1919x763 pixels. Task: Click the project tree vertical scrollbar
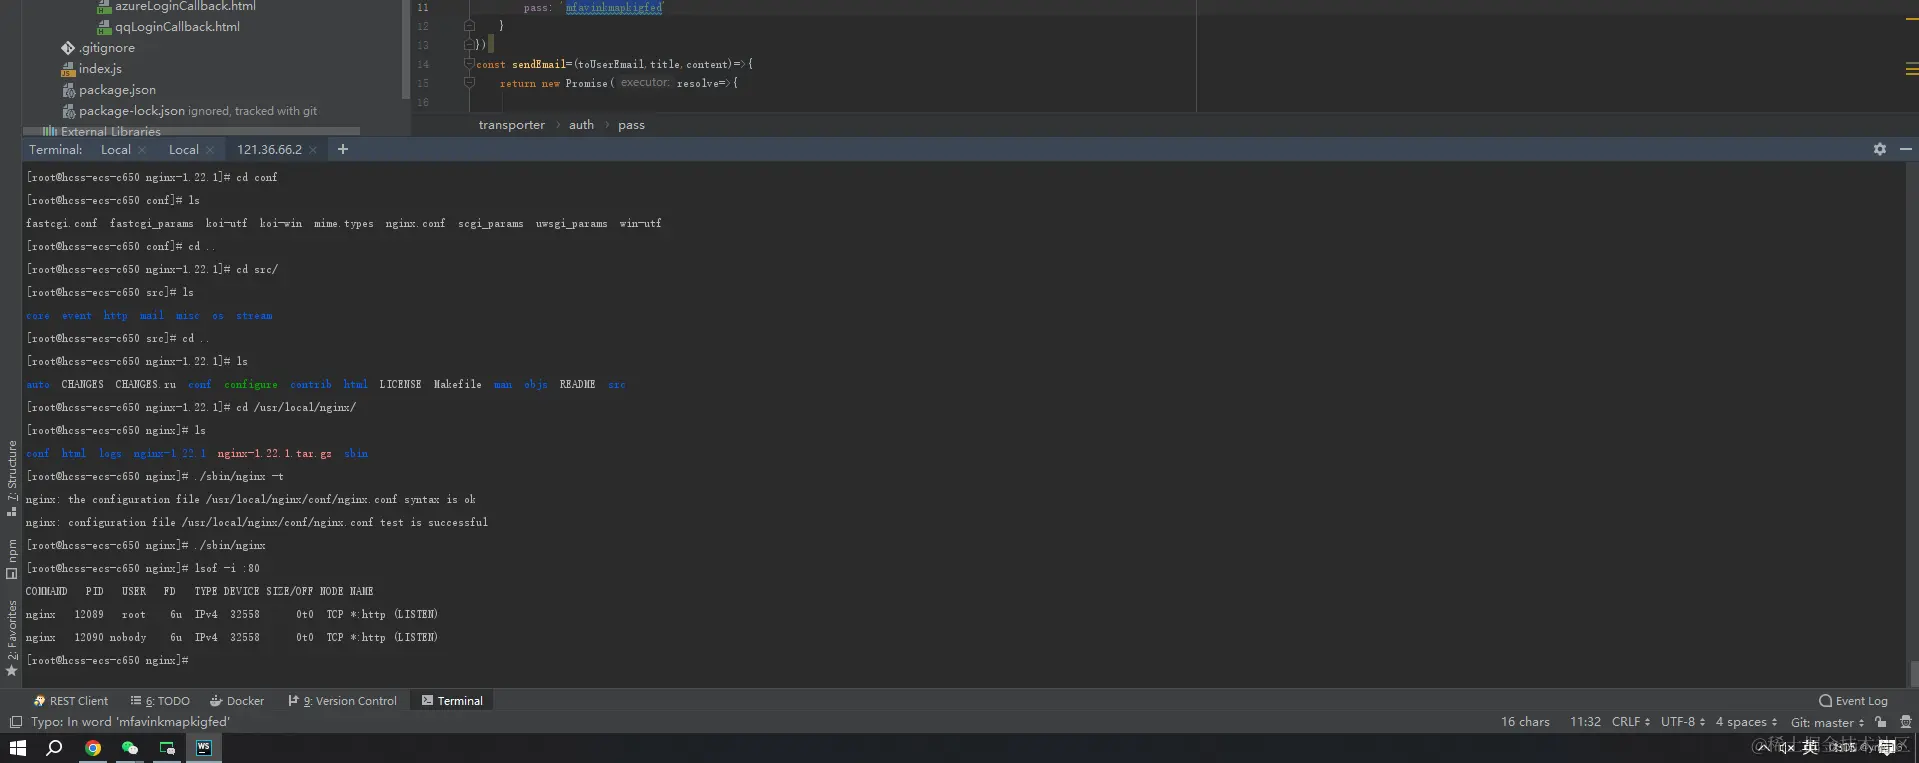tap(405, 49)
